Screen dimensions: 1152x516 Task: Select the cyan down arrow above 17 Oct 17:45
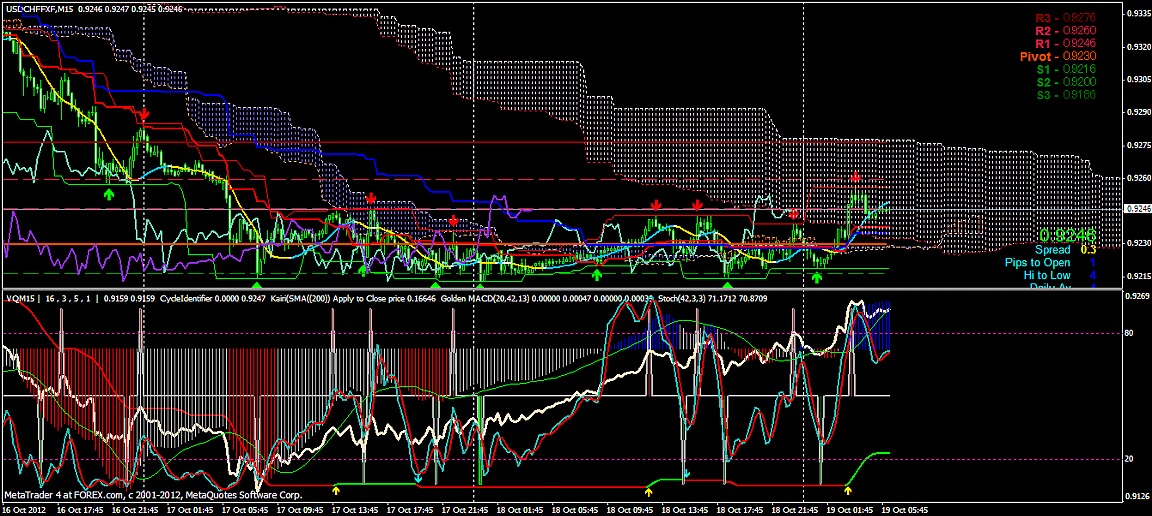(418, 478)
